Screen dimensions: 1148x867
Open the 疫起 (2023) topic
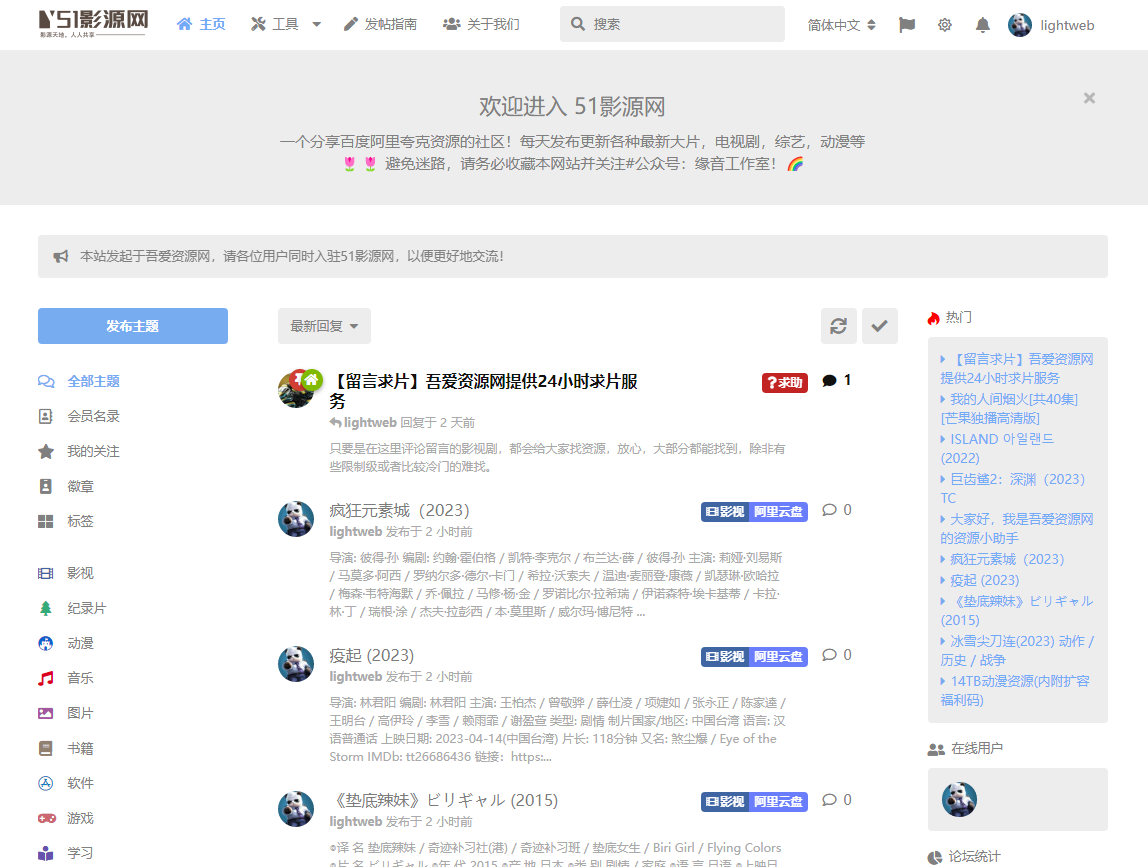point(371,655)
